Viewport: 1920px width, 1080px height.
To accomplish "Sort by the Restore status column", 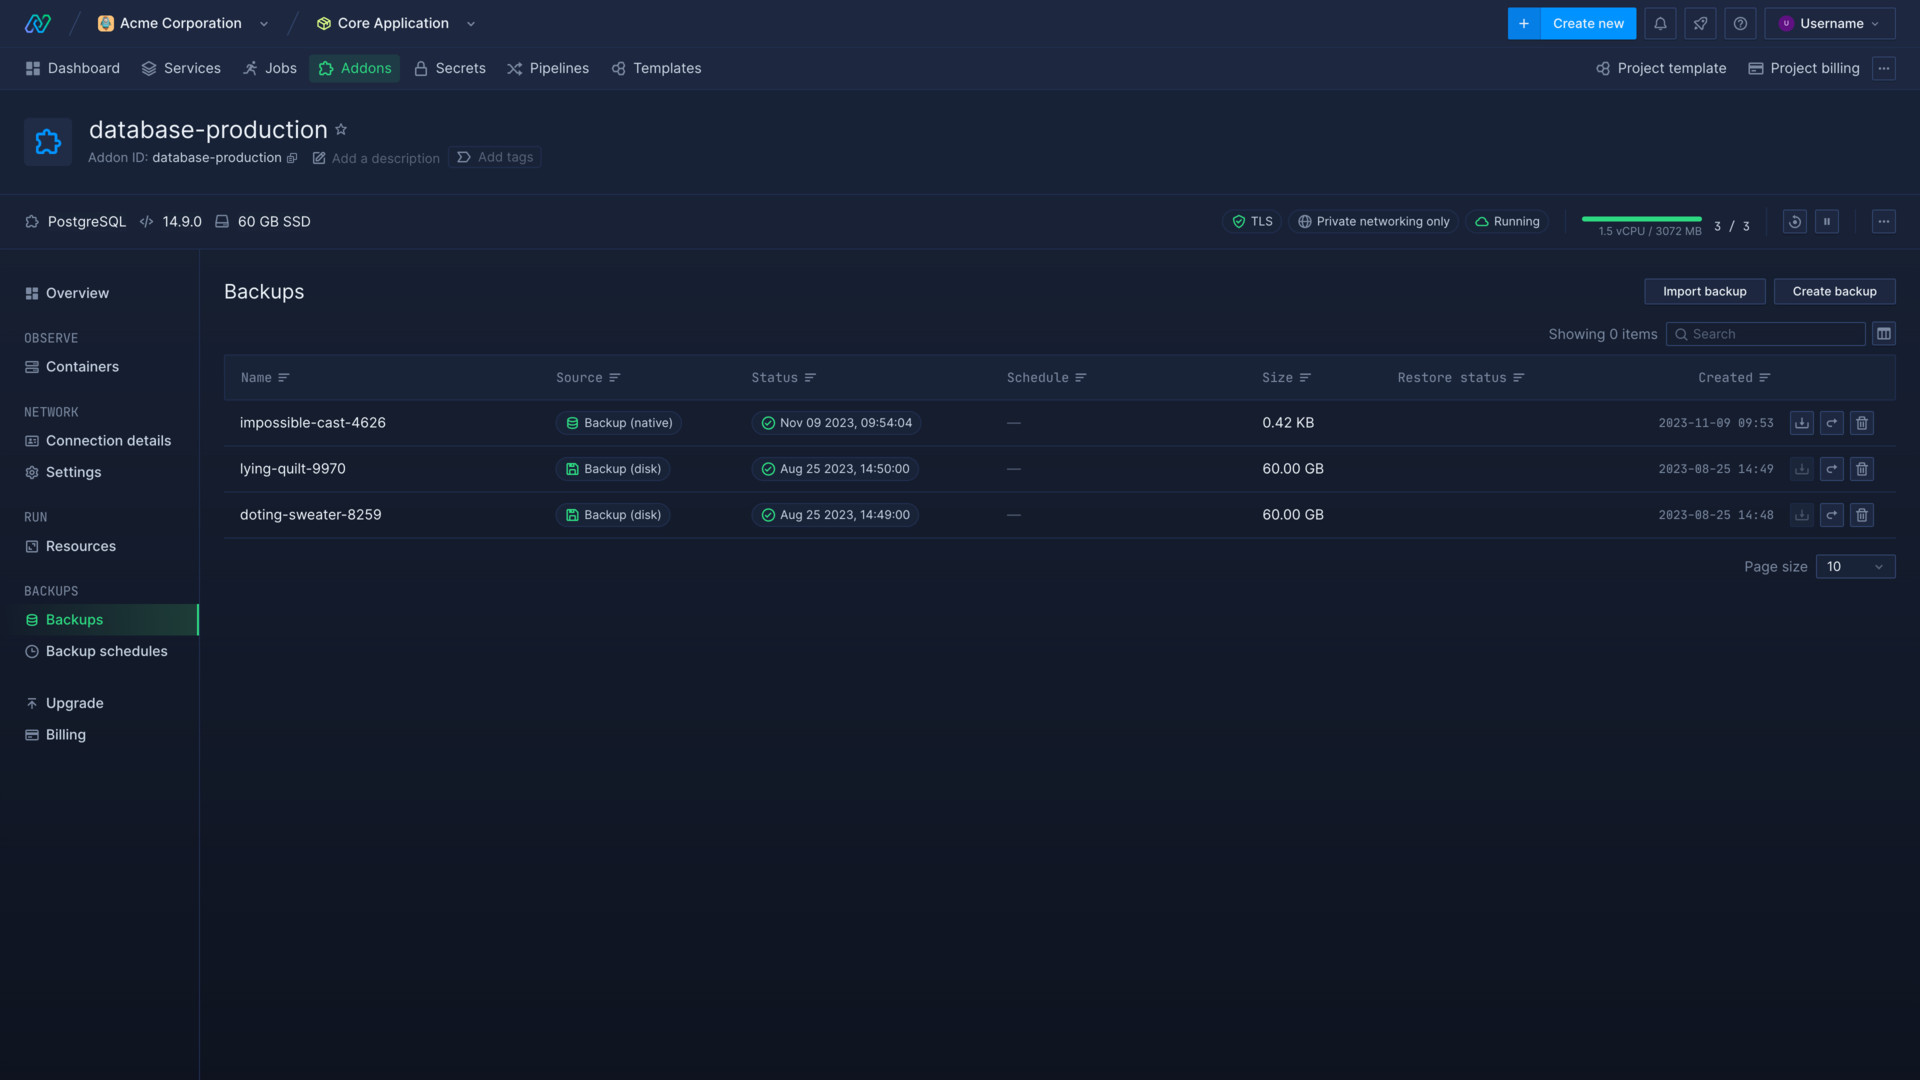I will (1461, 378).
